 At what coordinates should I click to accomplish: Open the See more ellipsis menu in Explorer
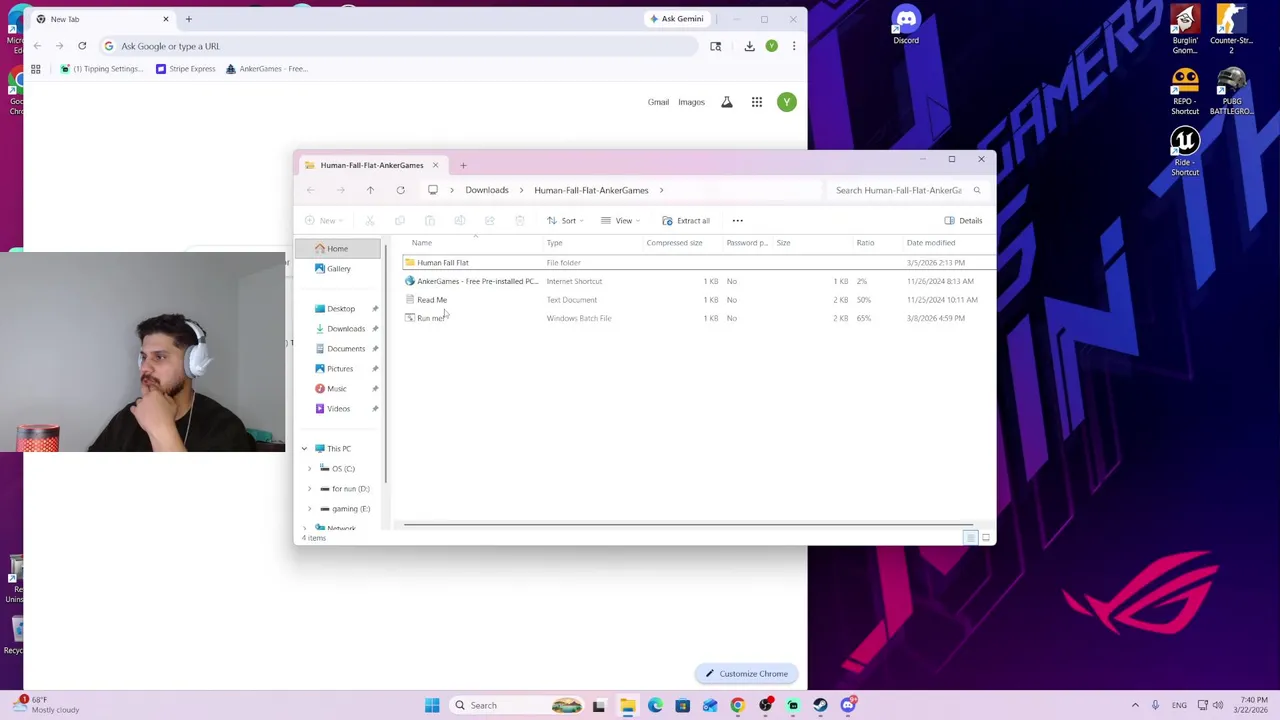coord(738,221)
